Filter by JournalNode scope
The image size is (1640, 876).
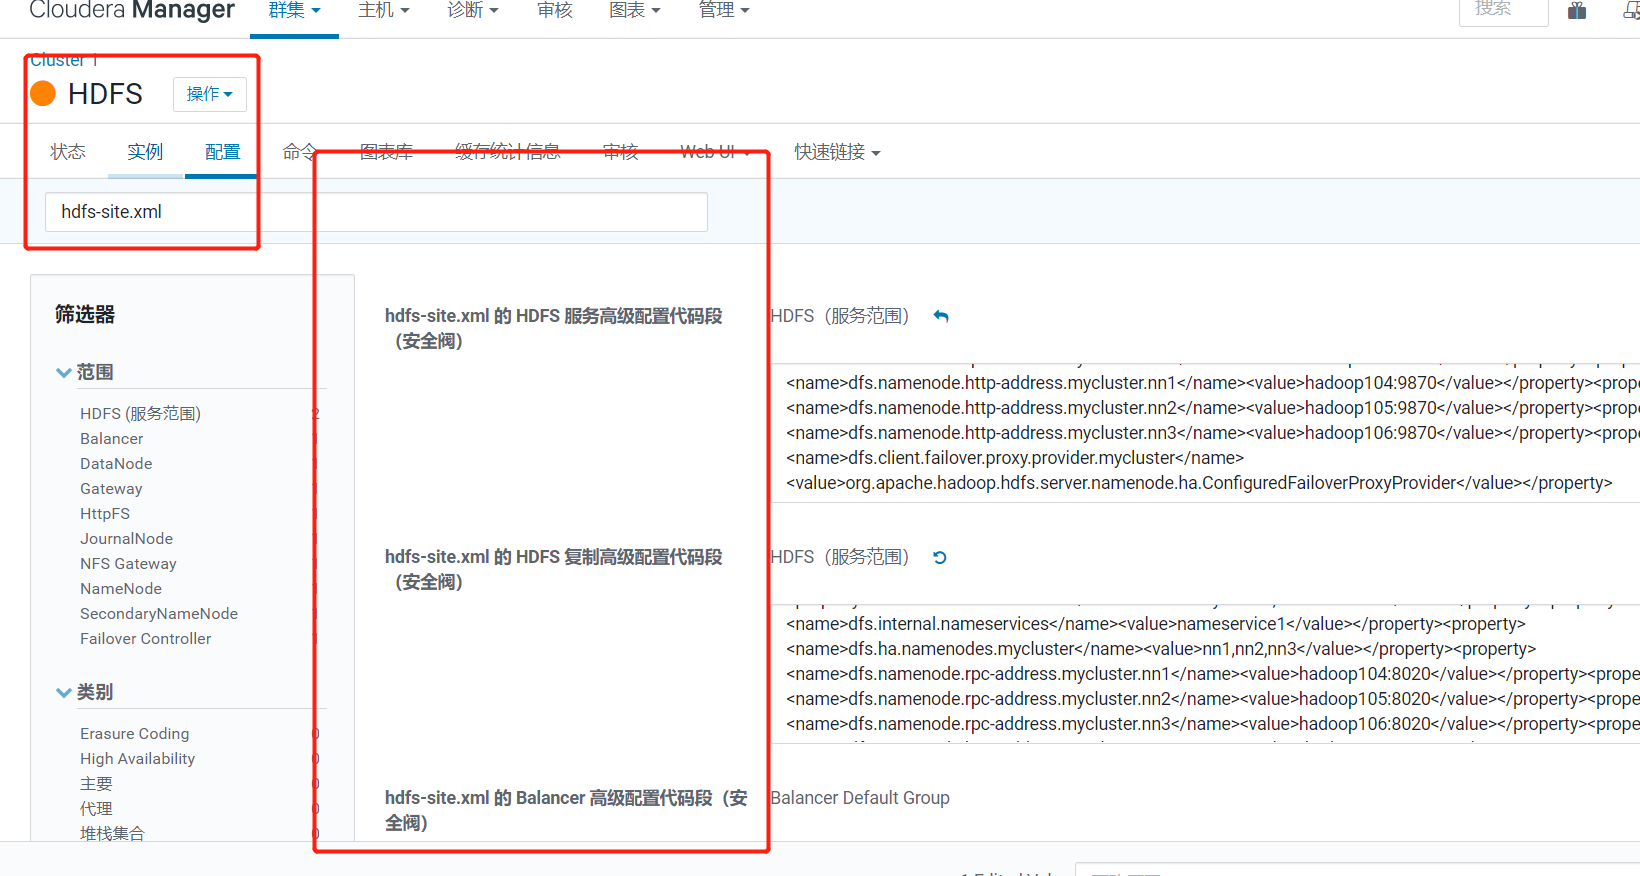[126, 539]
